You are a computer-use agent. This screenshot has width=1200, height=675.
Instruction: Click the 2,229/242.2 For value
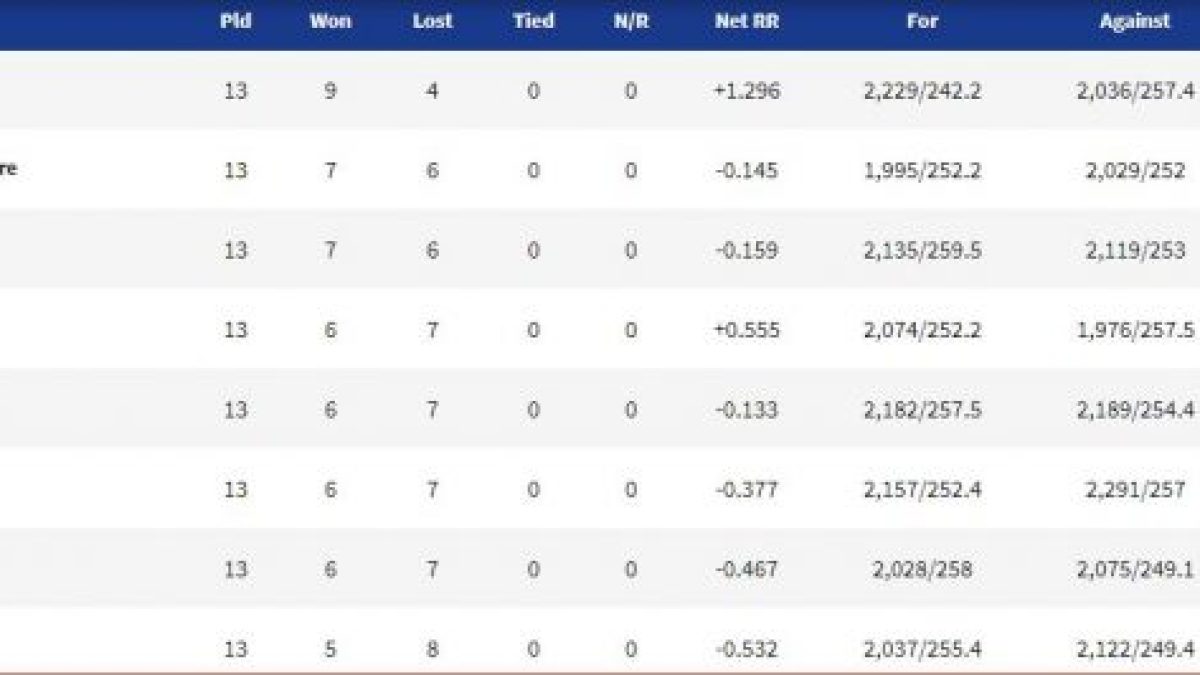click(x=923, y=91)
